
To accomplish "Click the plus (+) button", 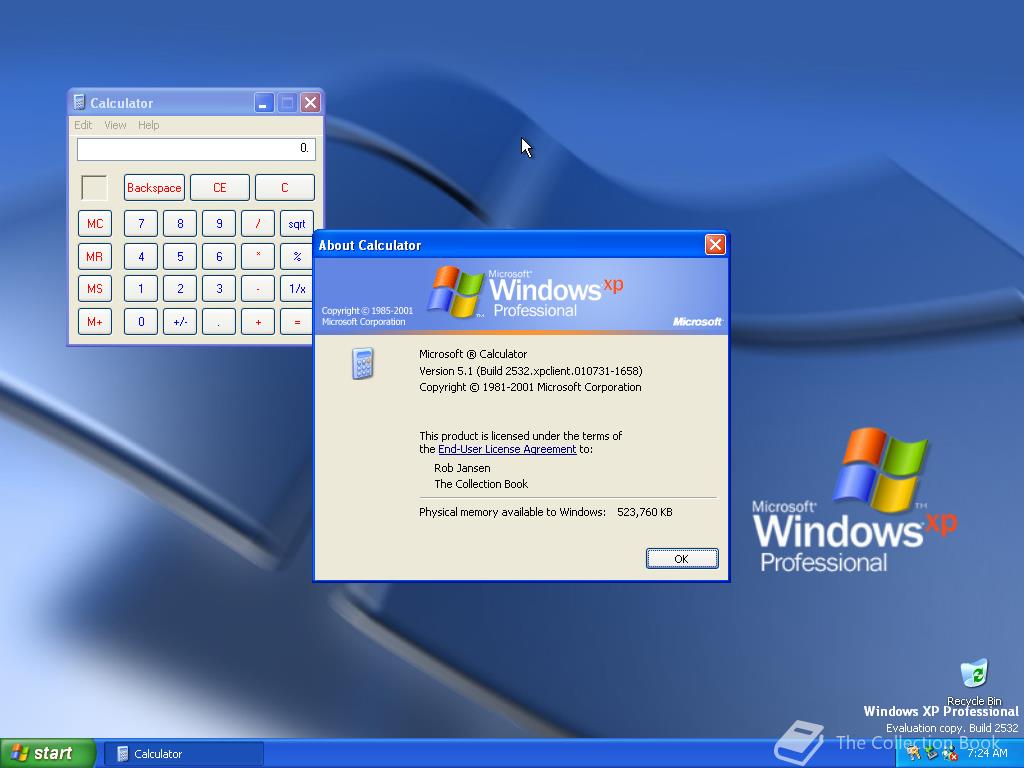I will point(258,321).
